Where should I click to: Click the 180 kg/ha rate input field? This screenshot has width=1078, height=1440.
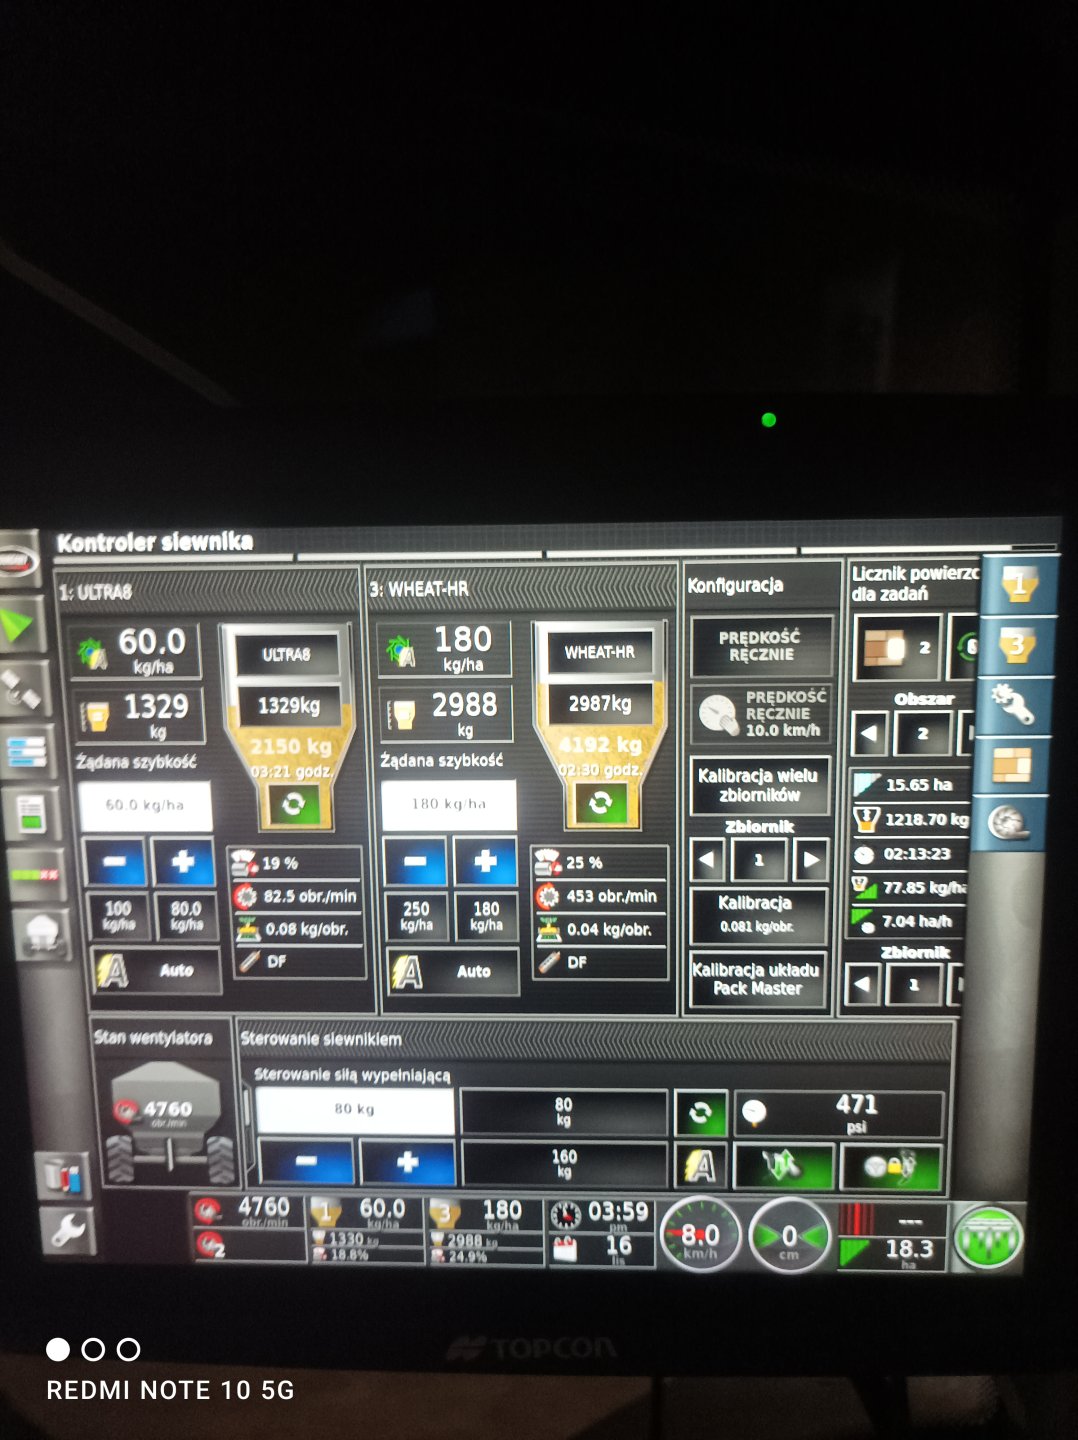pos(449,804)
